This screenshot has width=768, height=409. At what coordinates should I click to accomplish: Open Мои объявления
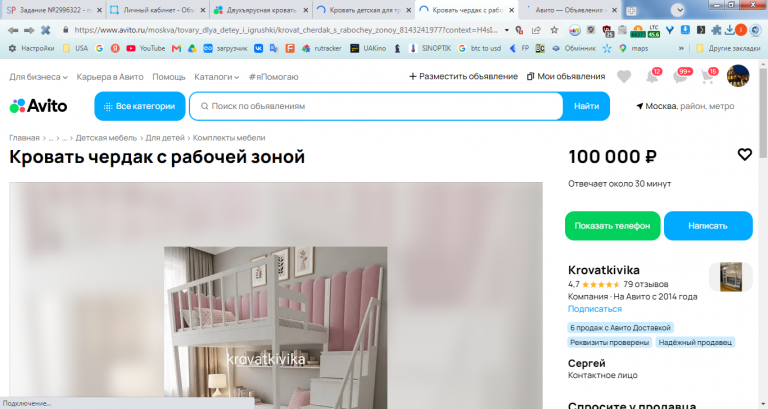pyautogui.click(x=566, y=76)
